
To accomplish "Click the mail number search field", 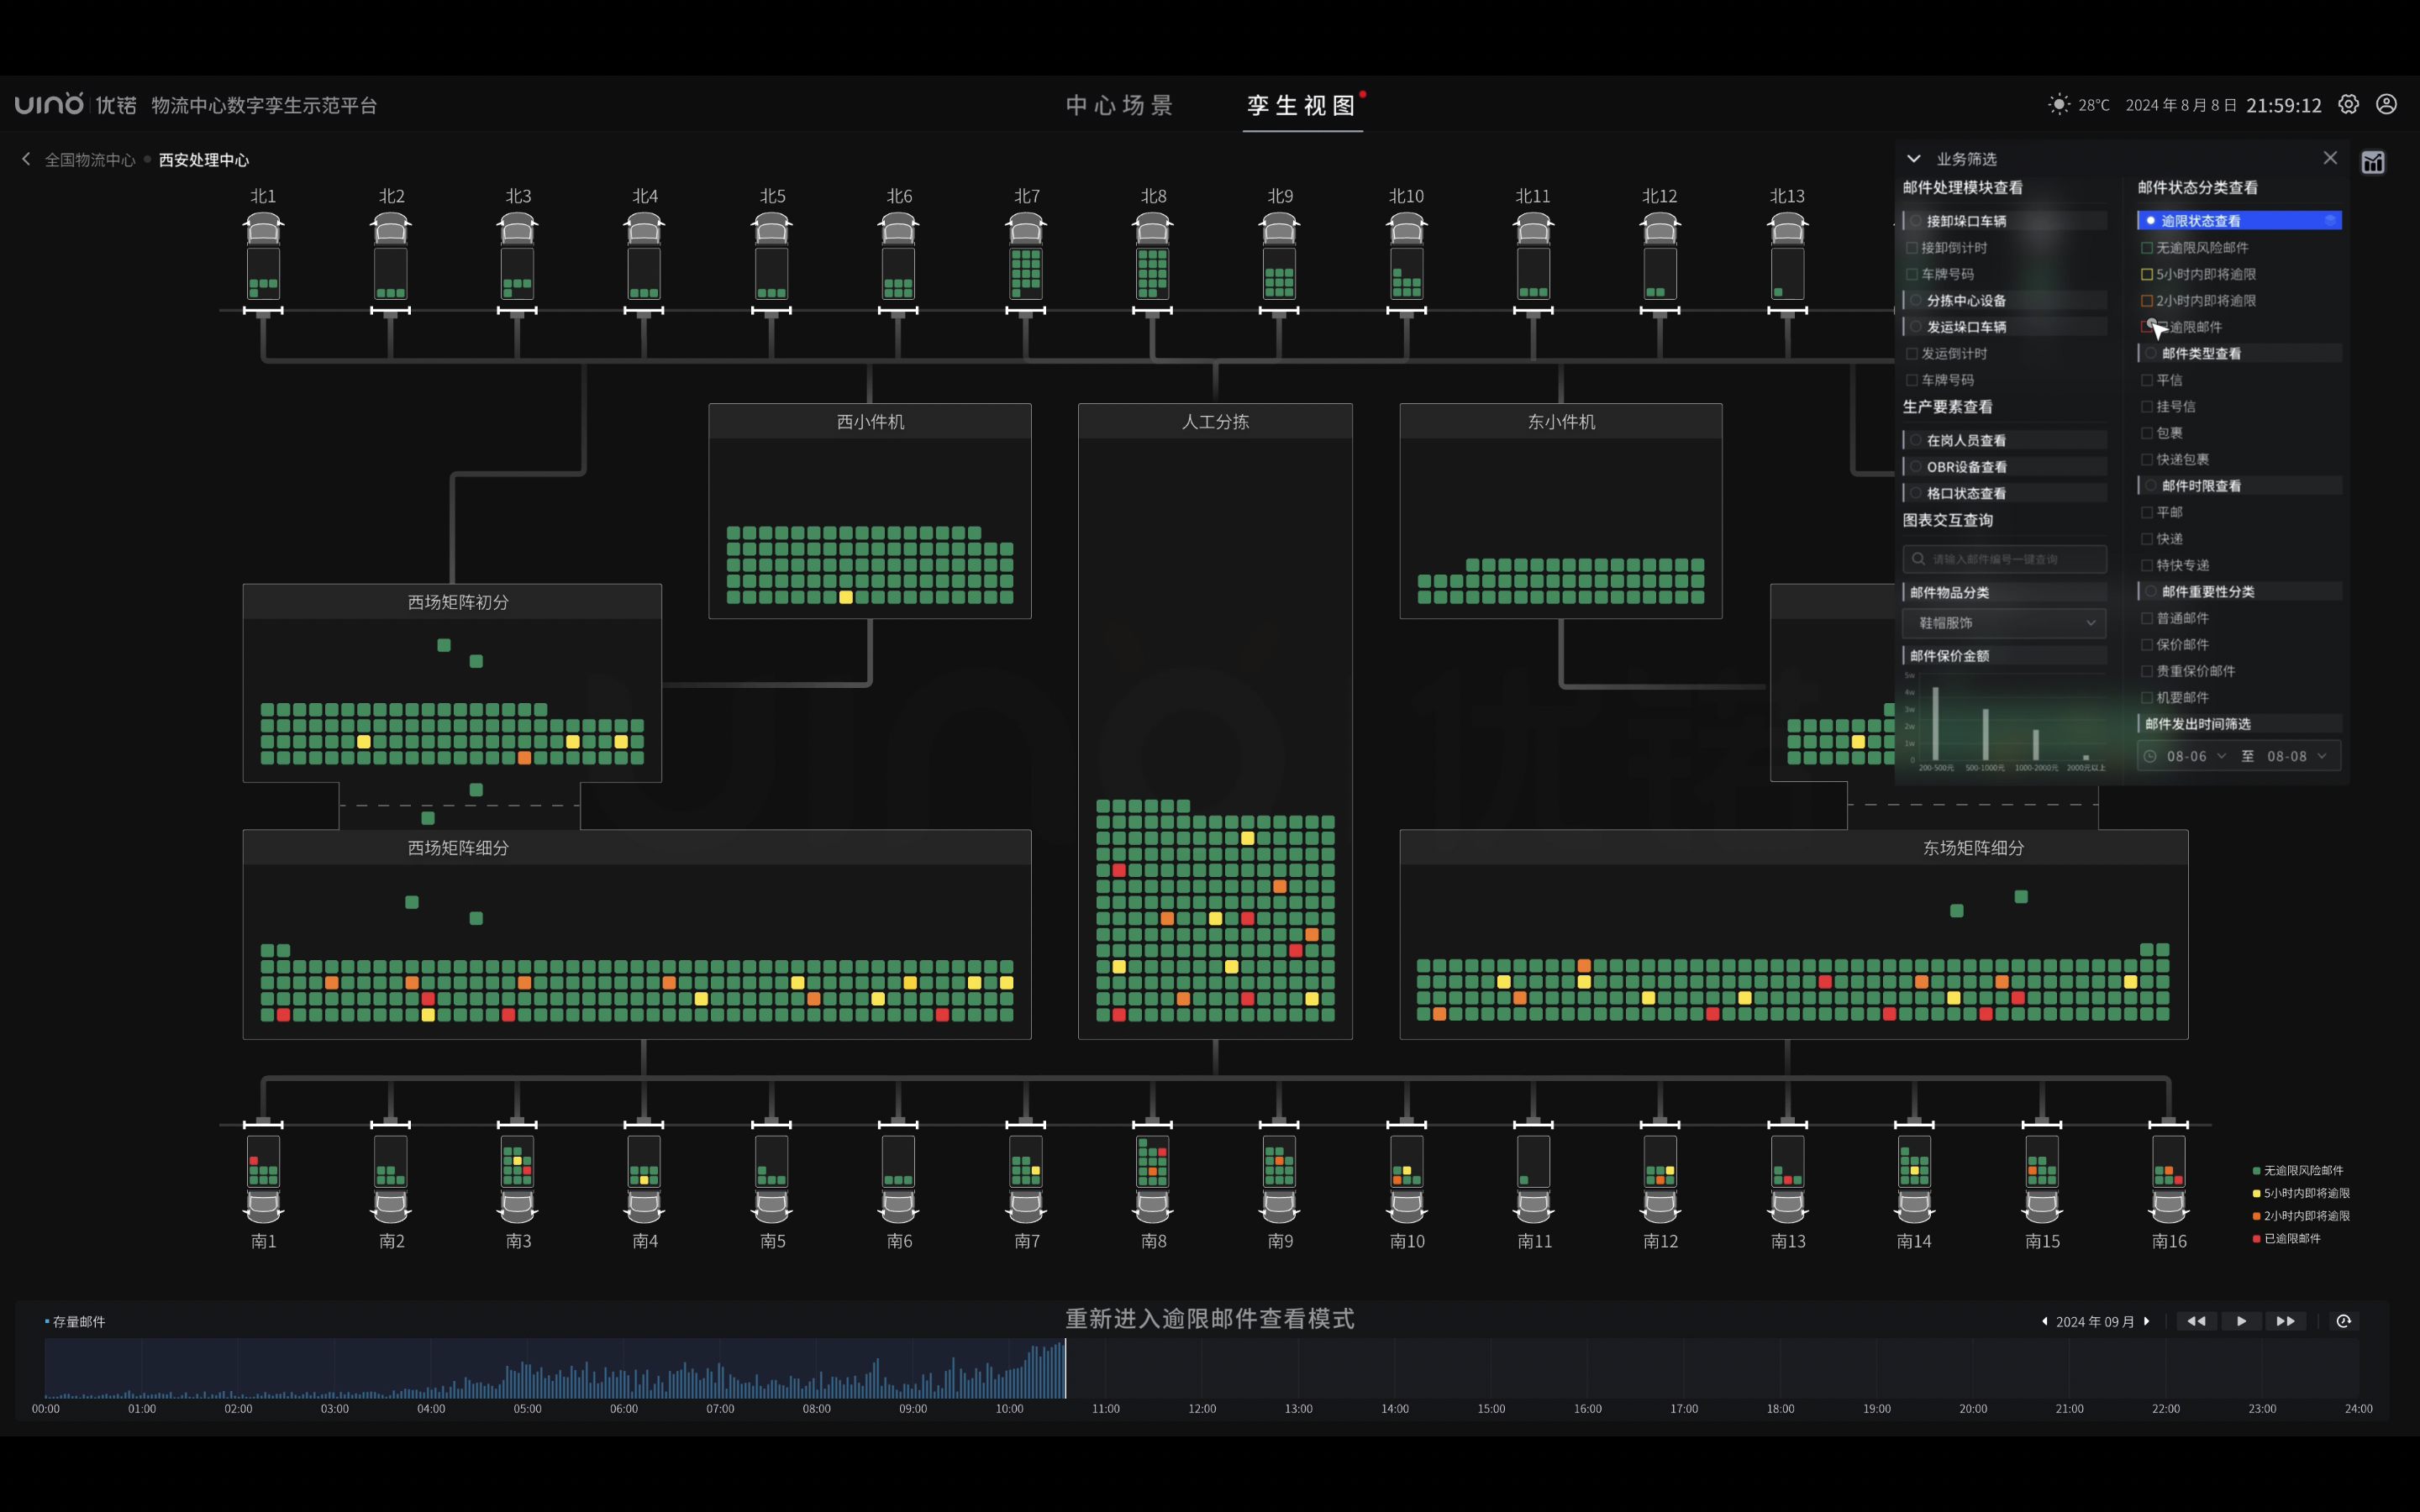I will point(2004,559).
